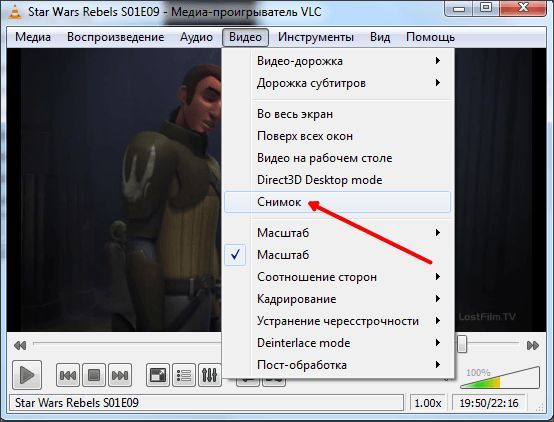Adjust the volume slider at 100%

500,378
